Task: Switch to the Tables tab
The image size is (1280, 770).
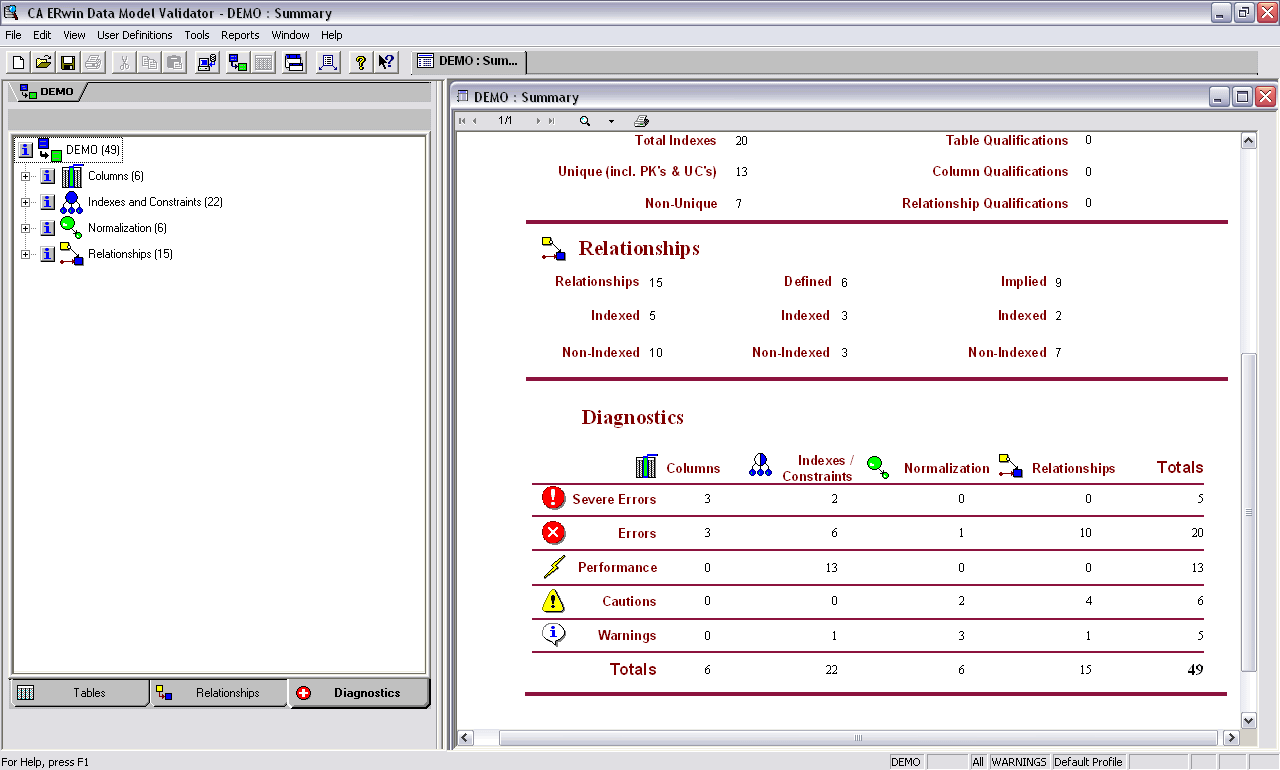Action: tap(80, 693)
